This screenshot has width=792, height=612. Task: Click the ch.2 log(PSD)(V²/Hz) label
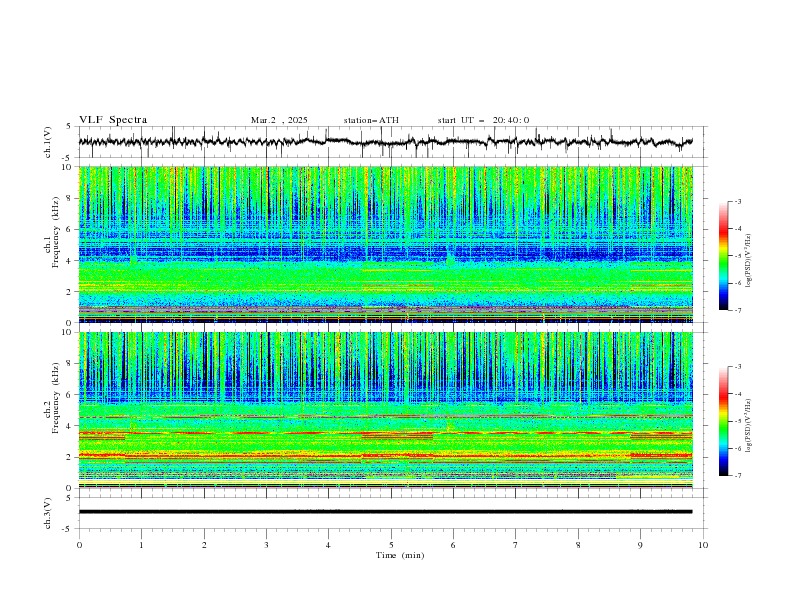click(749, 425)
